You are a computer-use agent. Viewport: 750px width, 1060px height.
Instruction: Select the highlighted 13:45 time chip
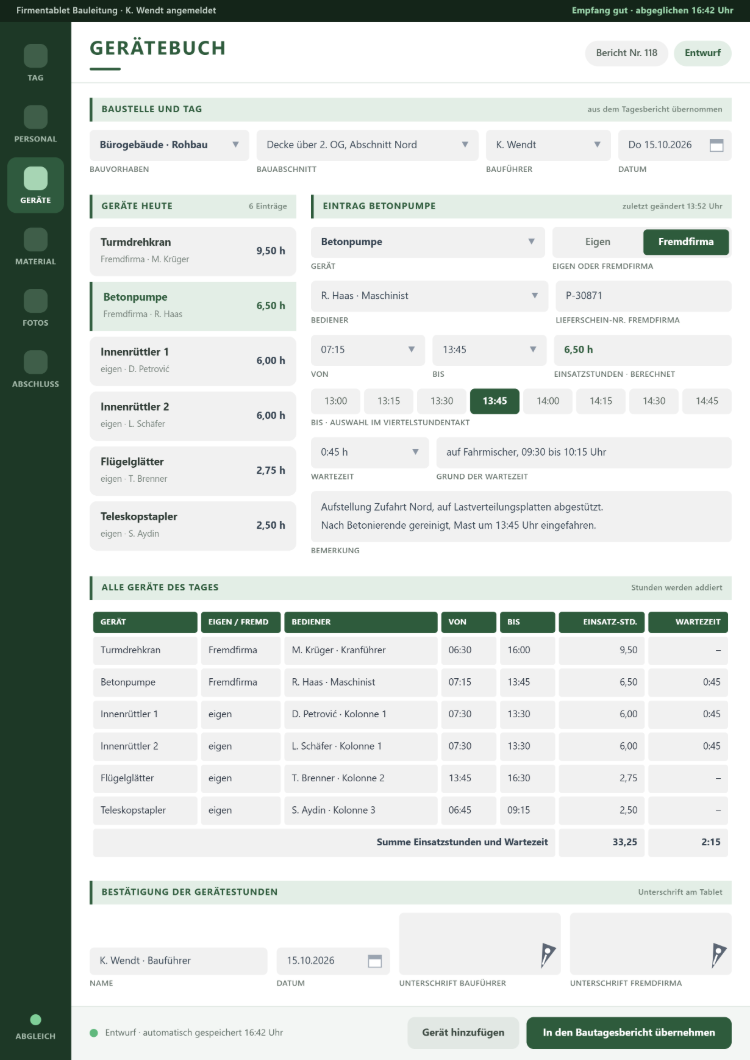(494, 401)
